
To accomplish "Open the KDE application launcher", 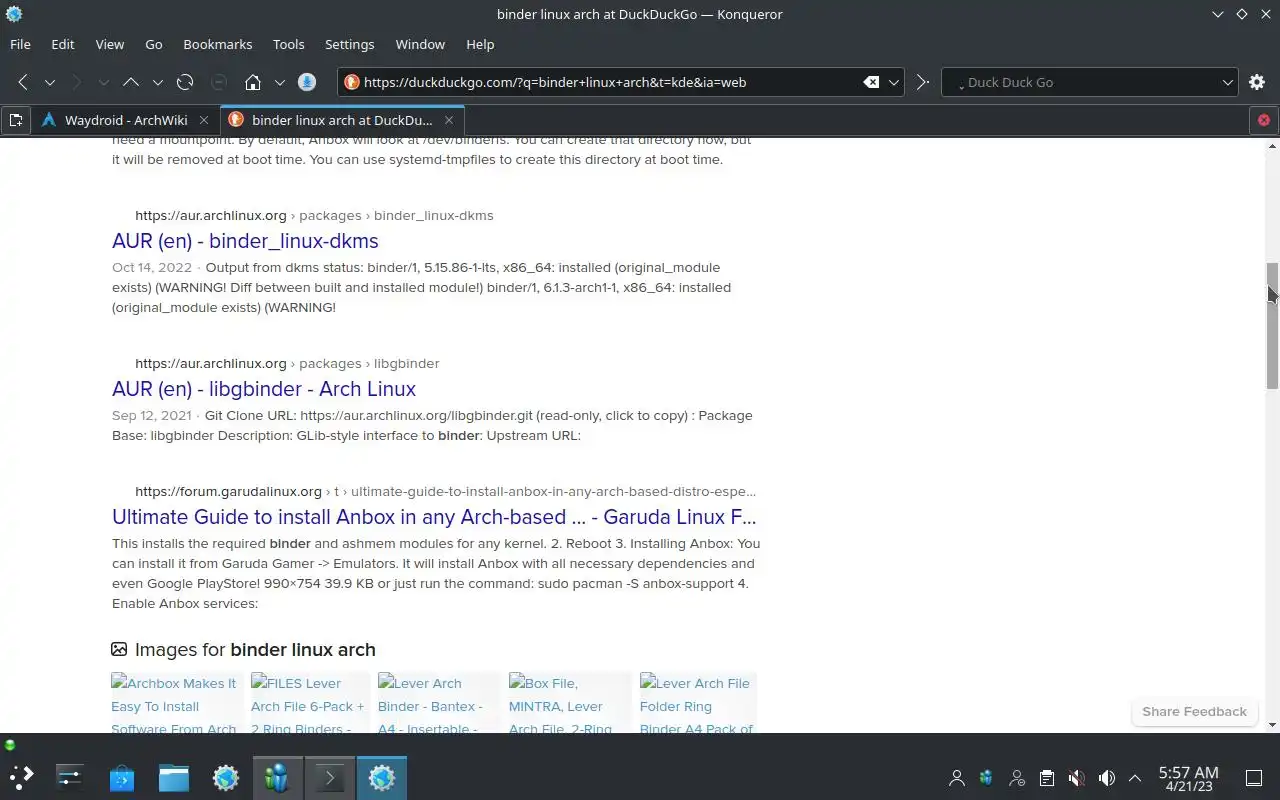I will 22,777.
